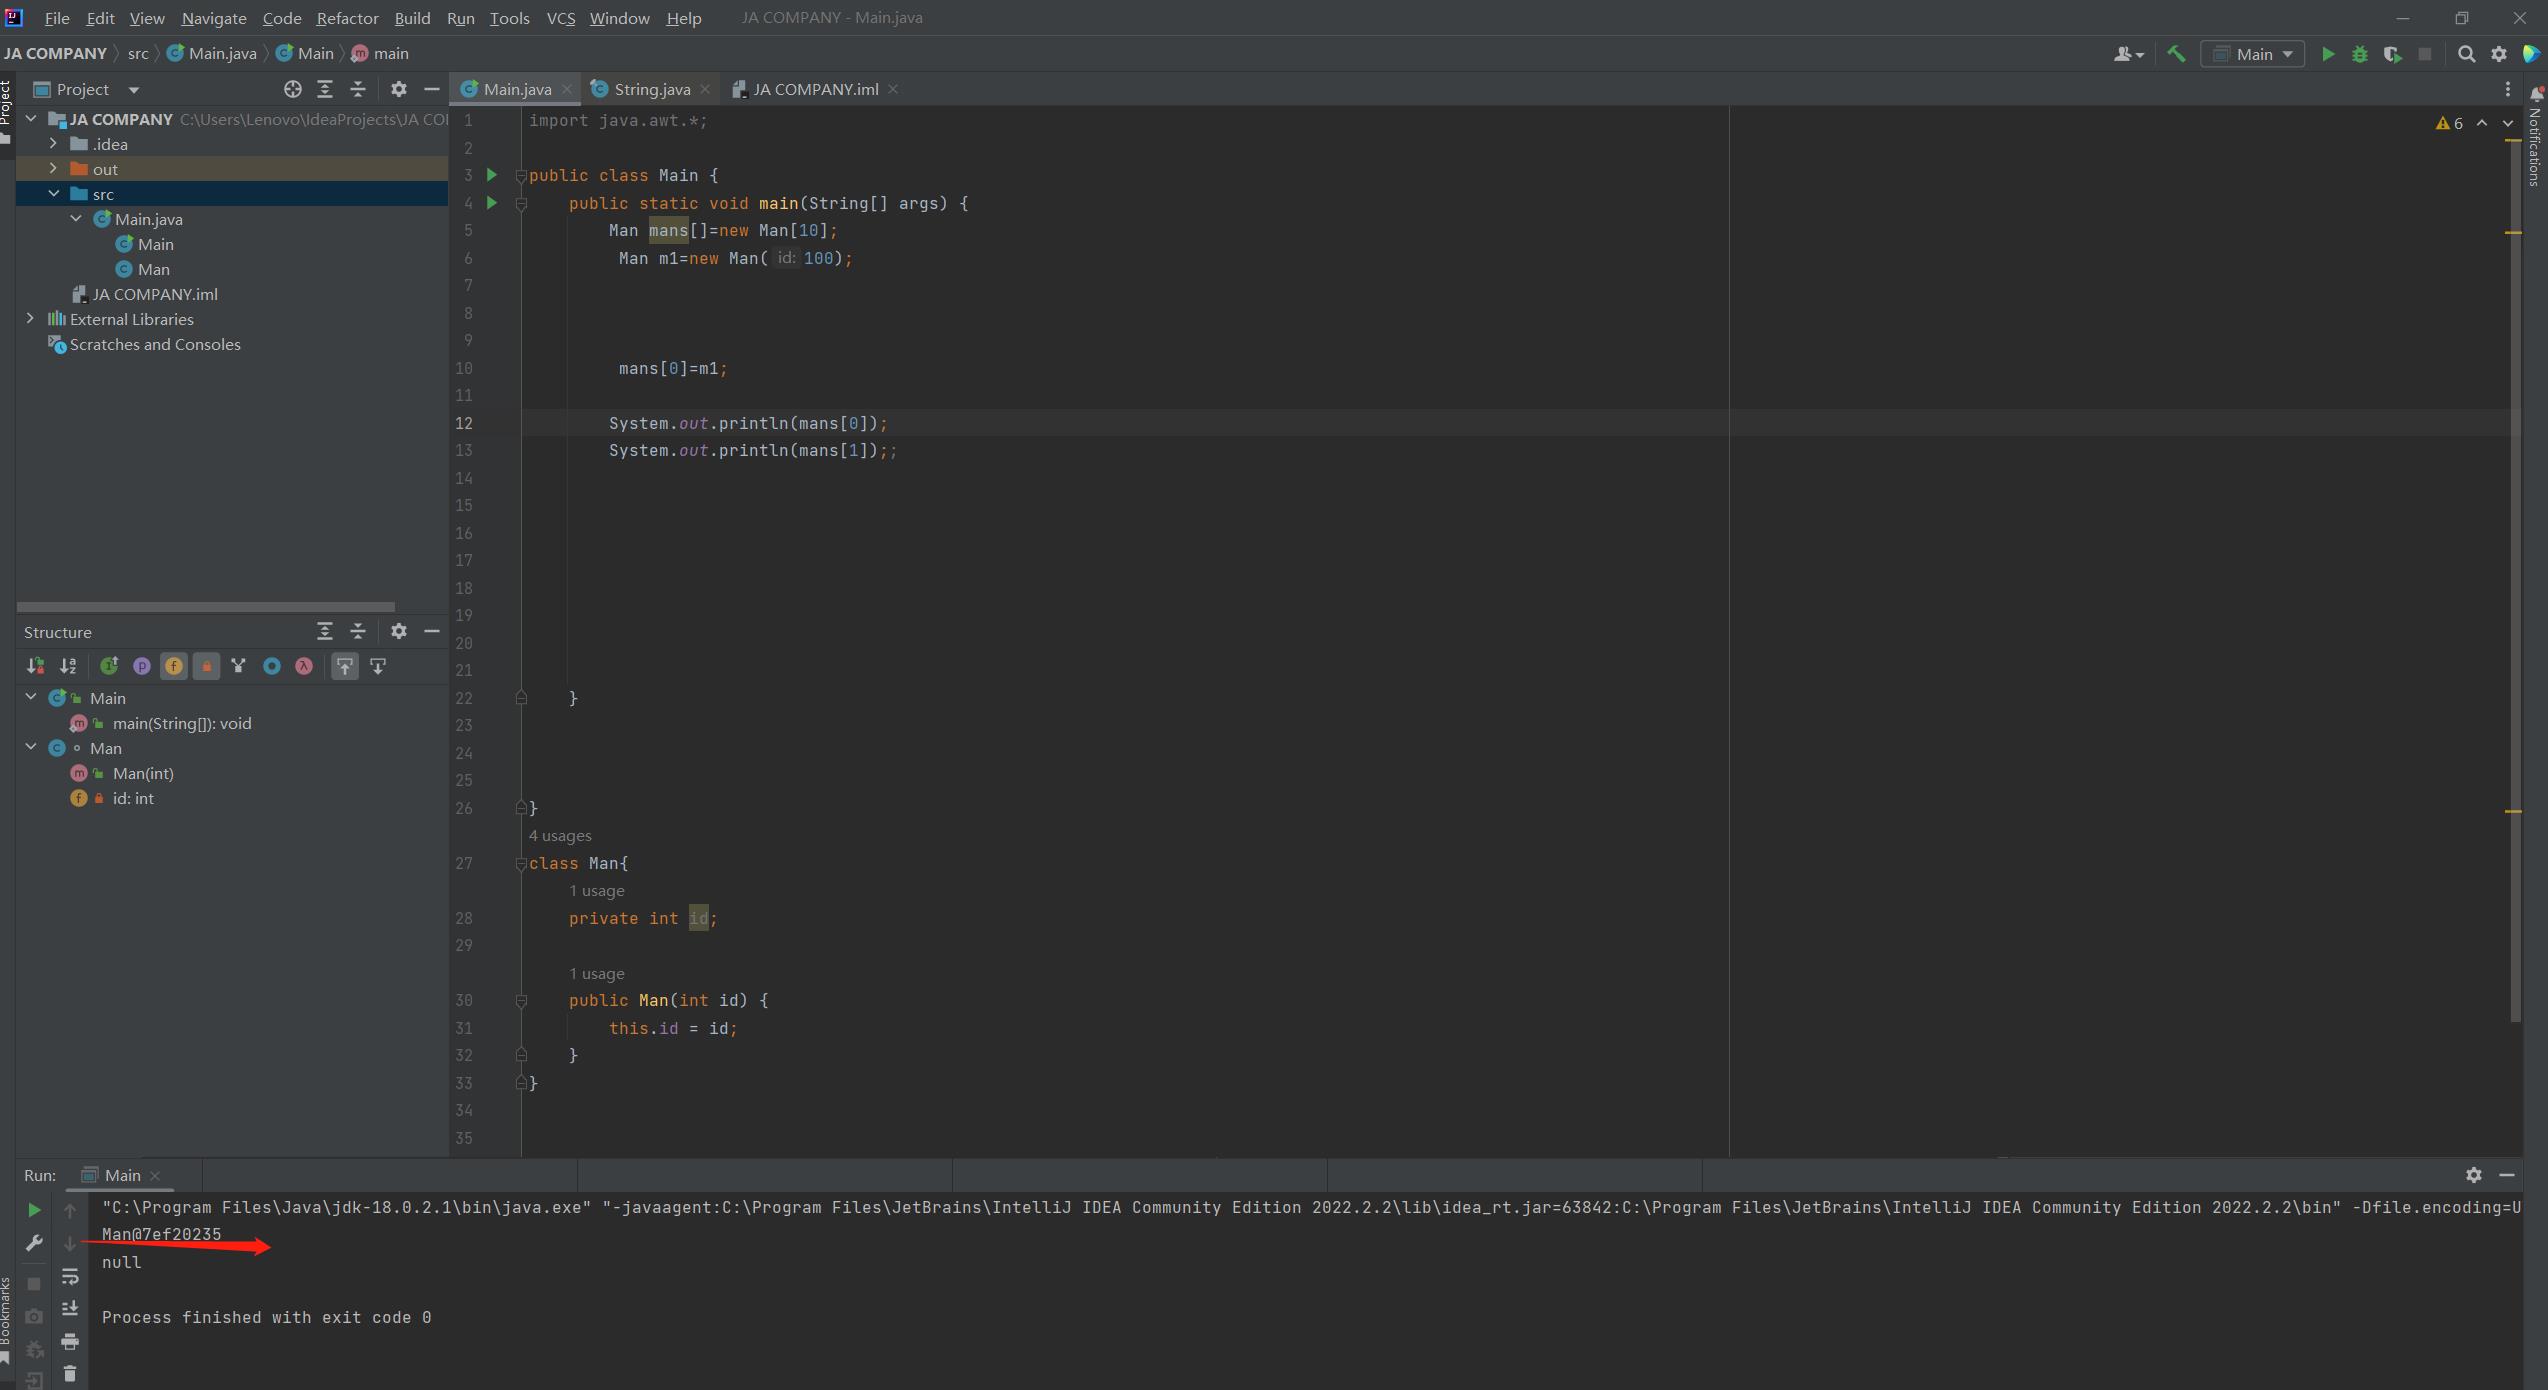Click Main.java breadcrumb in navigation bar
The height and width of the screenshot is (1390, 2548).
tap(212, 54)
